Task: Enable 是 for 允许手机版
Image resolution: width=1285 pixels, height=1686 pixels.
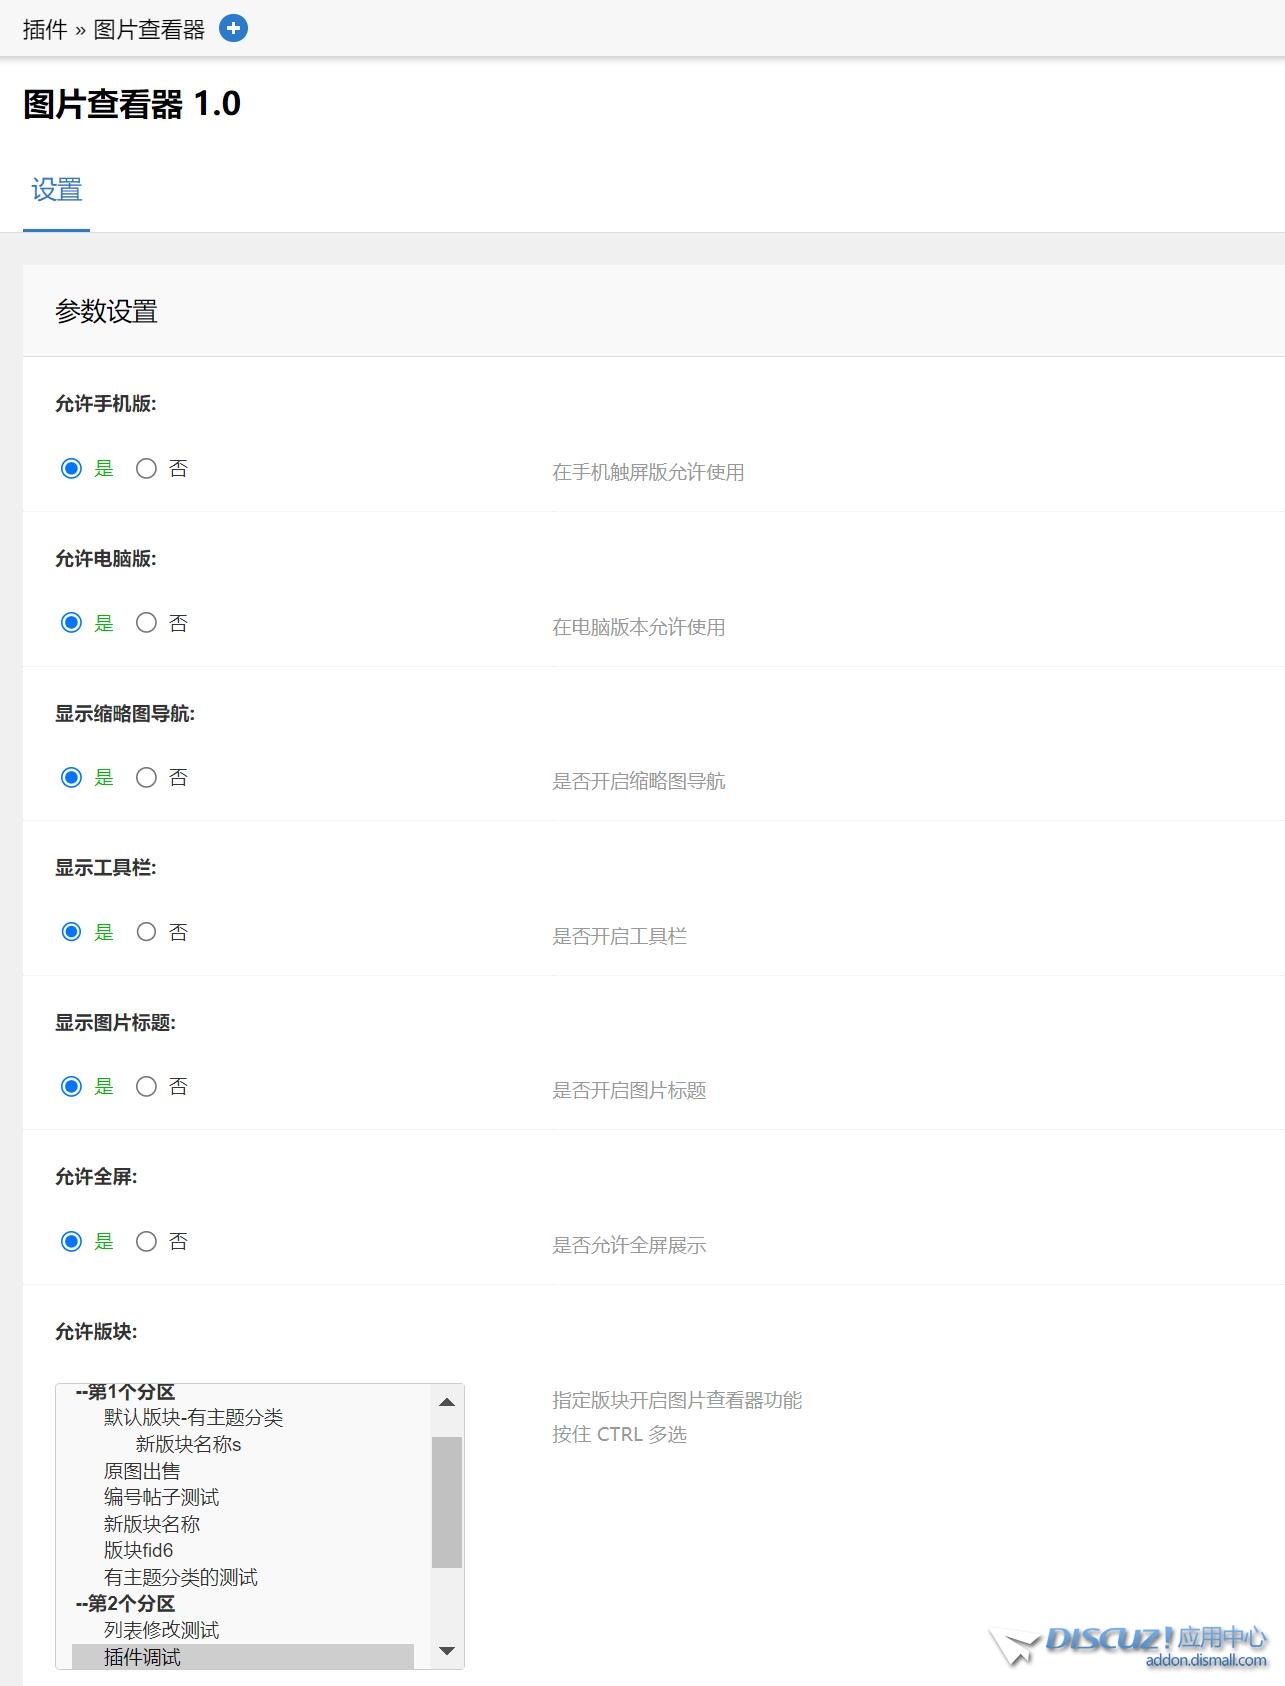Action: click(71, 468)
